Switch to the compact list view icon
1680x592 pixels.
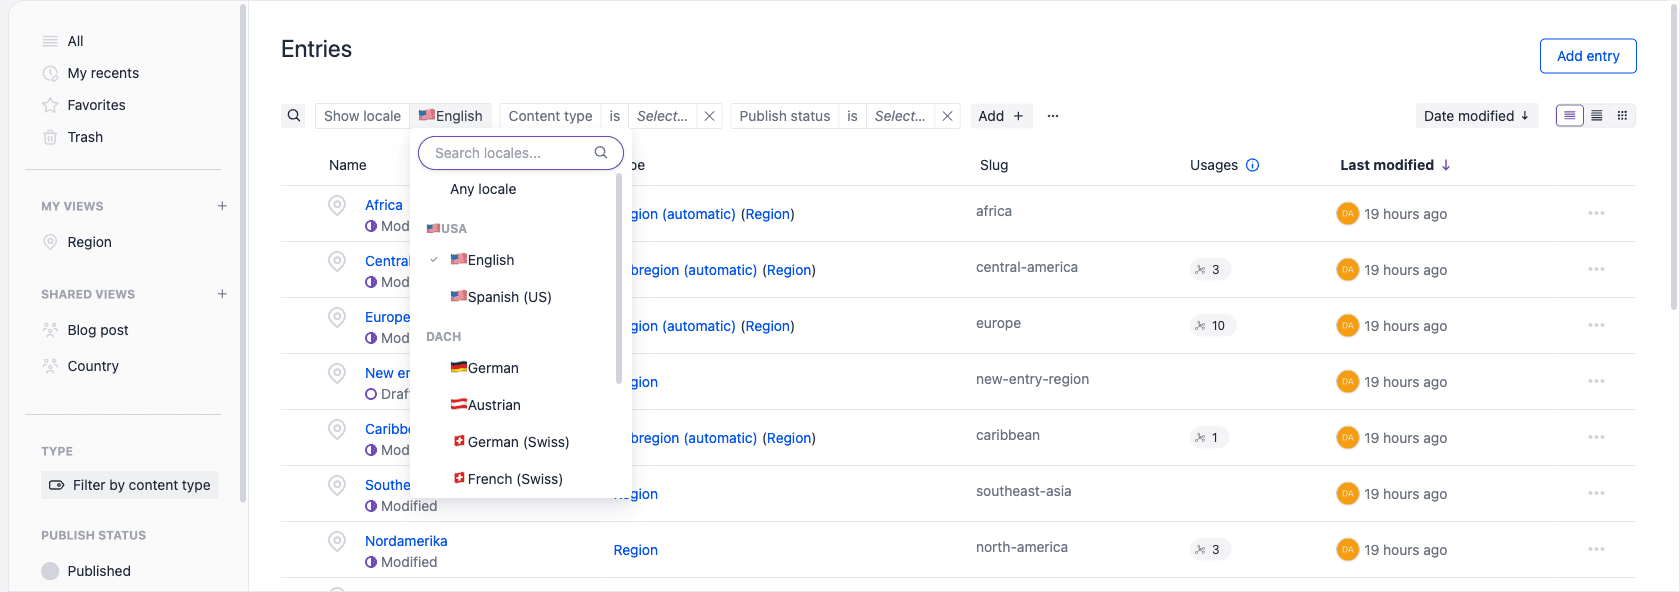pyautogui.click(x=1597, y=116)
